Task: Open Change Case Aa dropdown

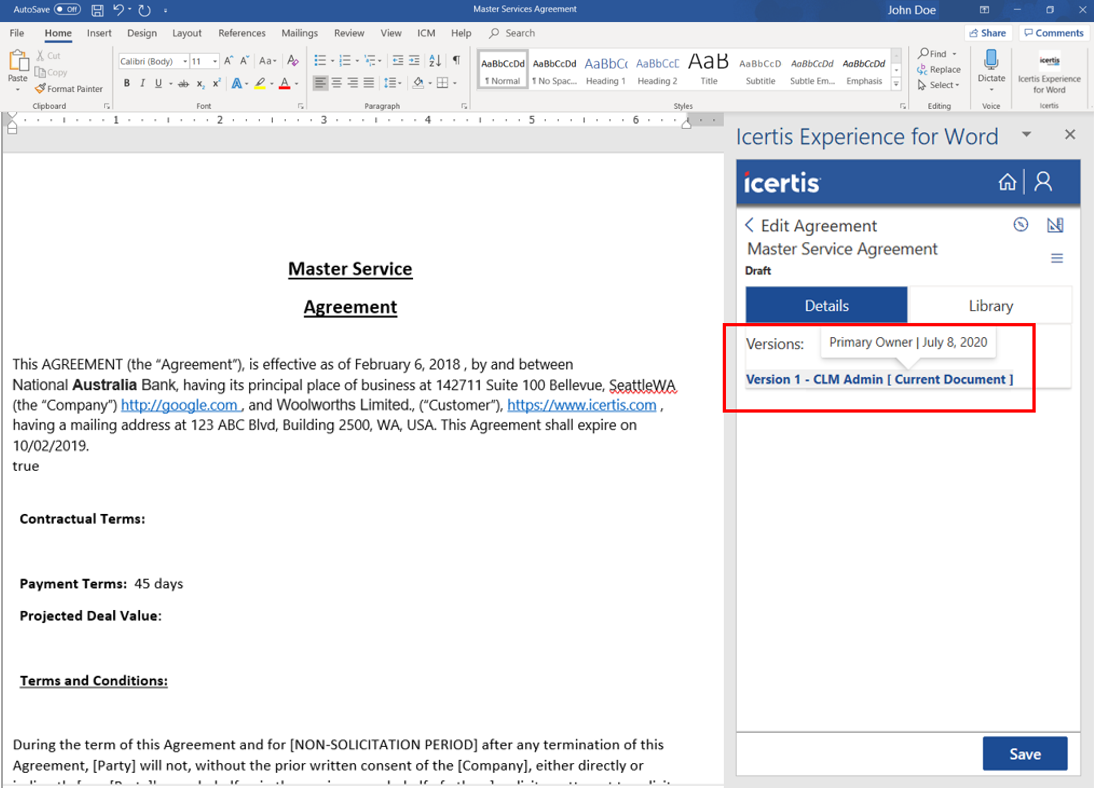Action: pyautogui.click(x=268, y=61)
